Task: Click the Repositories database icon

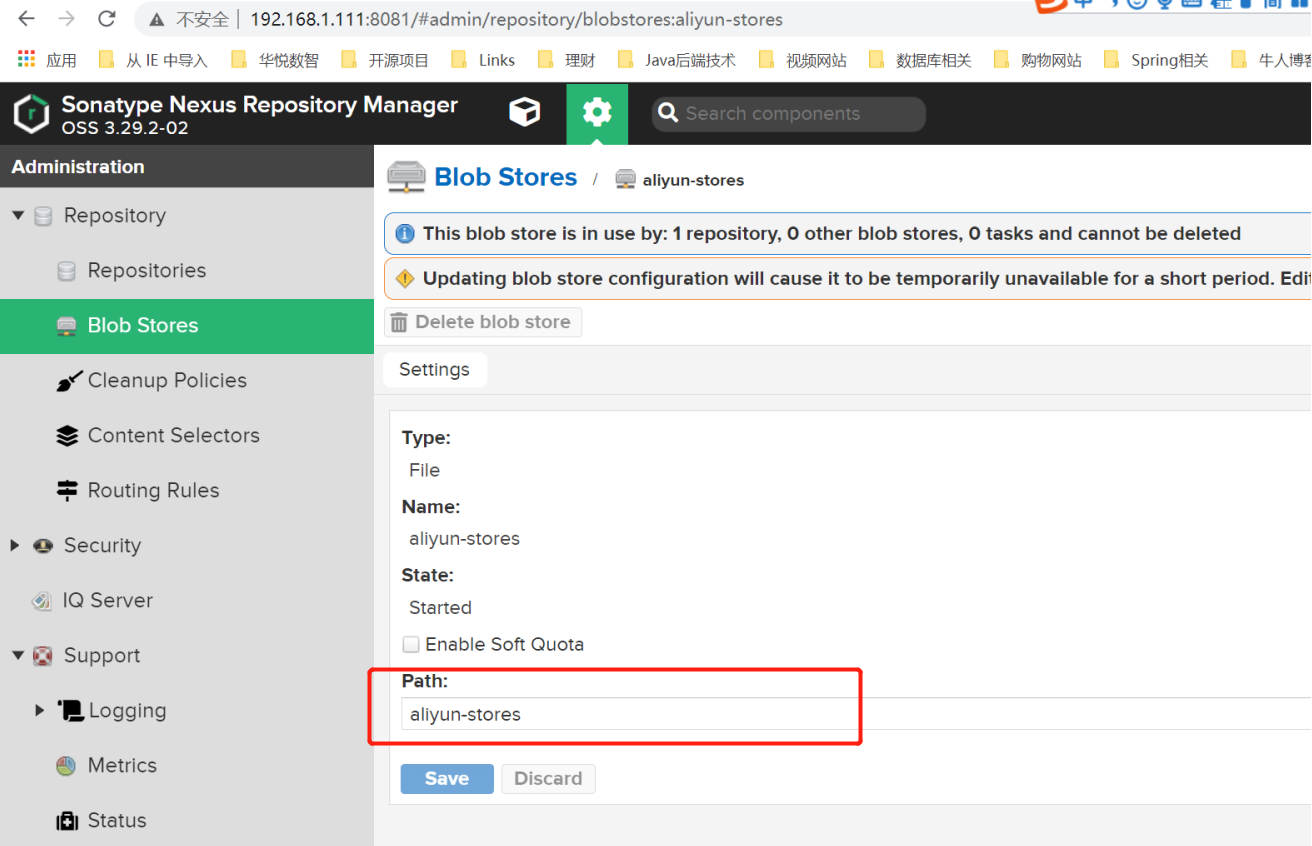Action: point(67,271)
